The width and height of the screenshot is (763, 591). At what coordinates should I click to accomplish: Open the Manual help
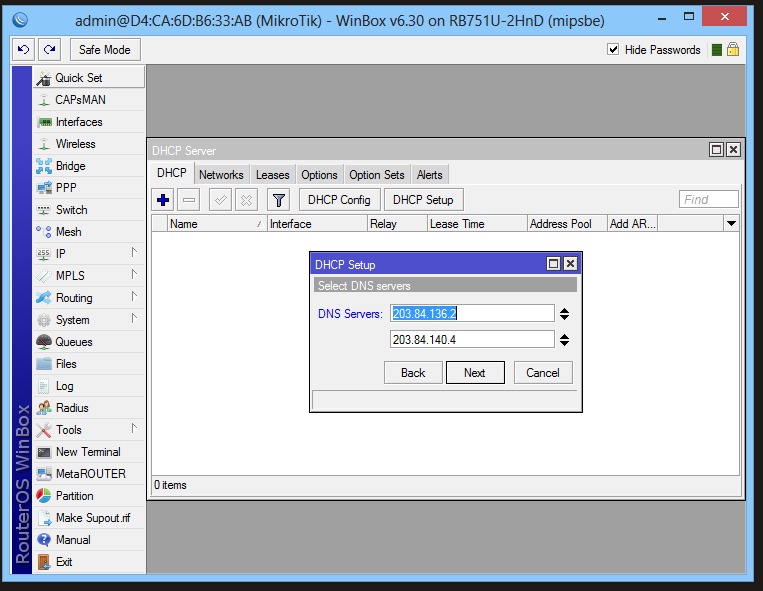tap(89, 540)
